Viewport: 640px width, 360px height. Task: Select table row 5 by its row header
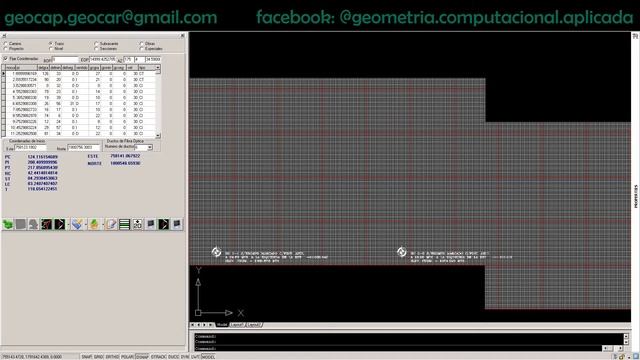click(3, 98)
